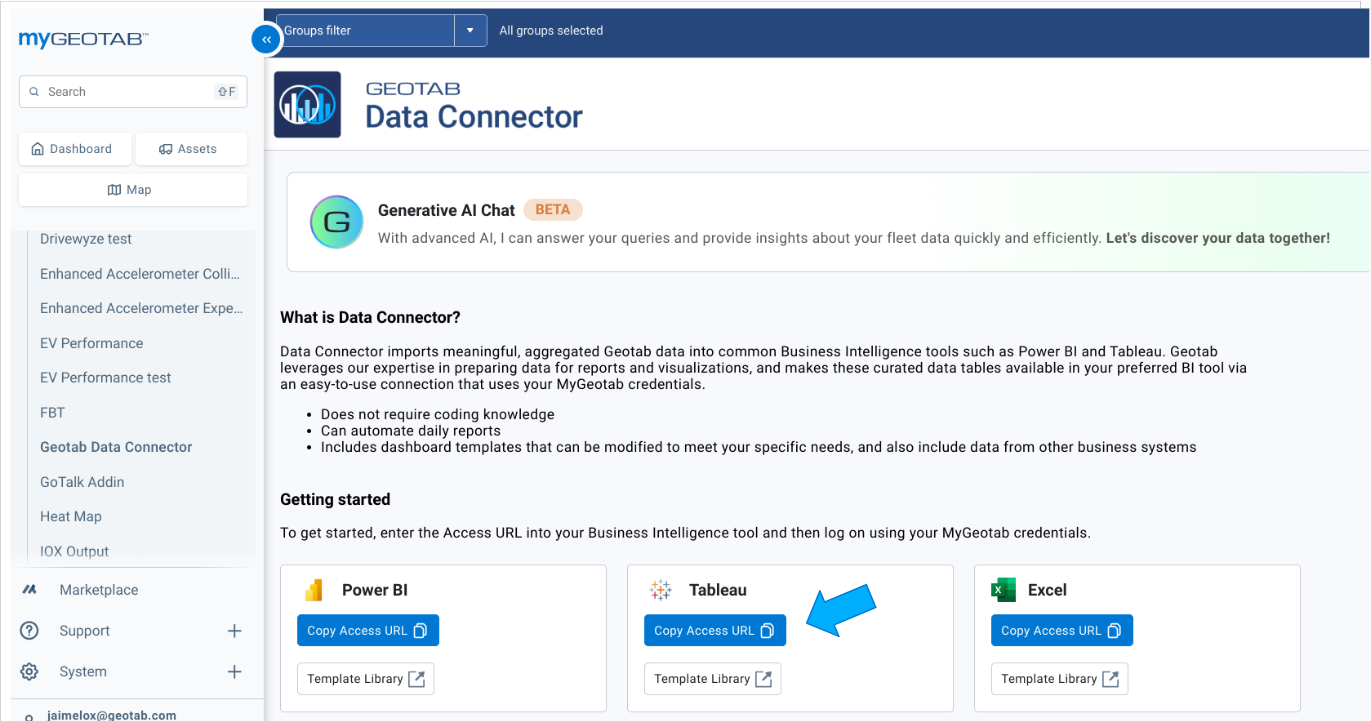Click the Power BI logo icon
Screen dimensions: 1371x721
[x=313, y=590]
